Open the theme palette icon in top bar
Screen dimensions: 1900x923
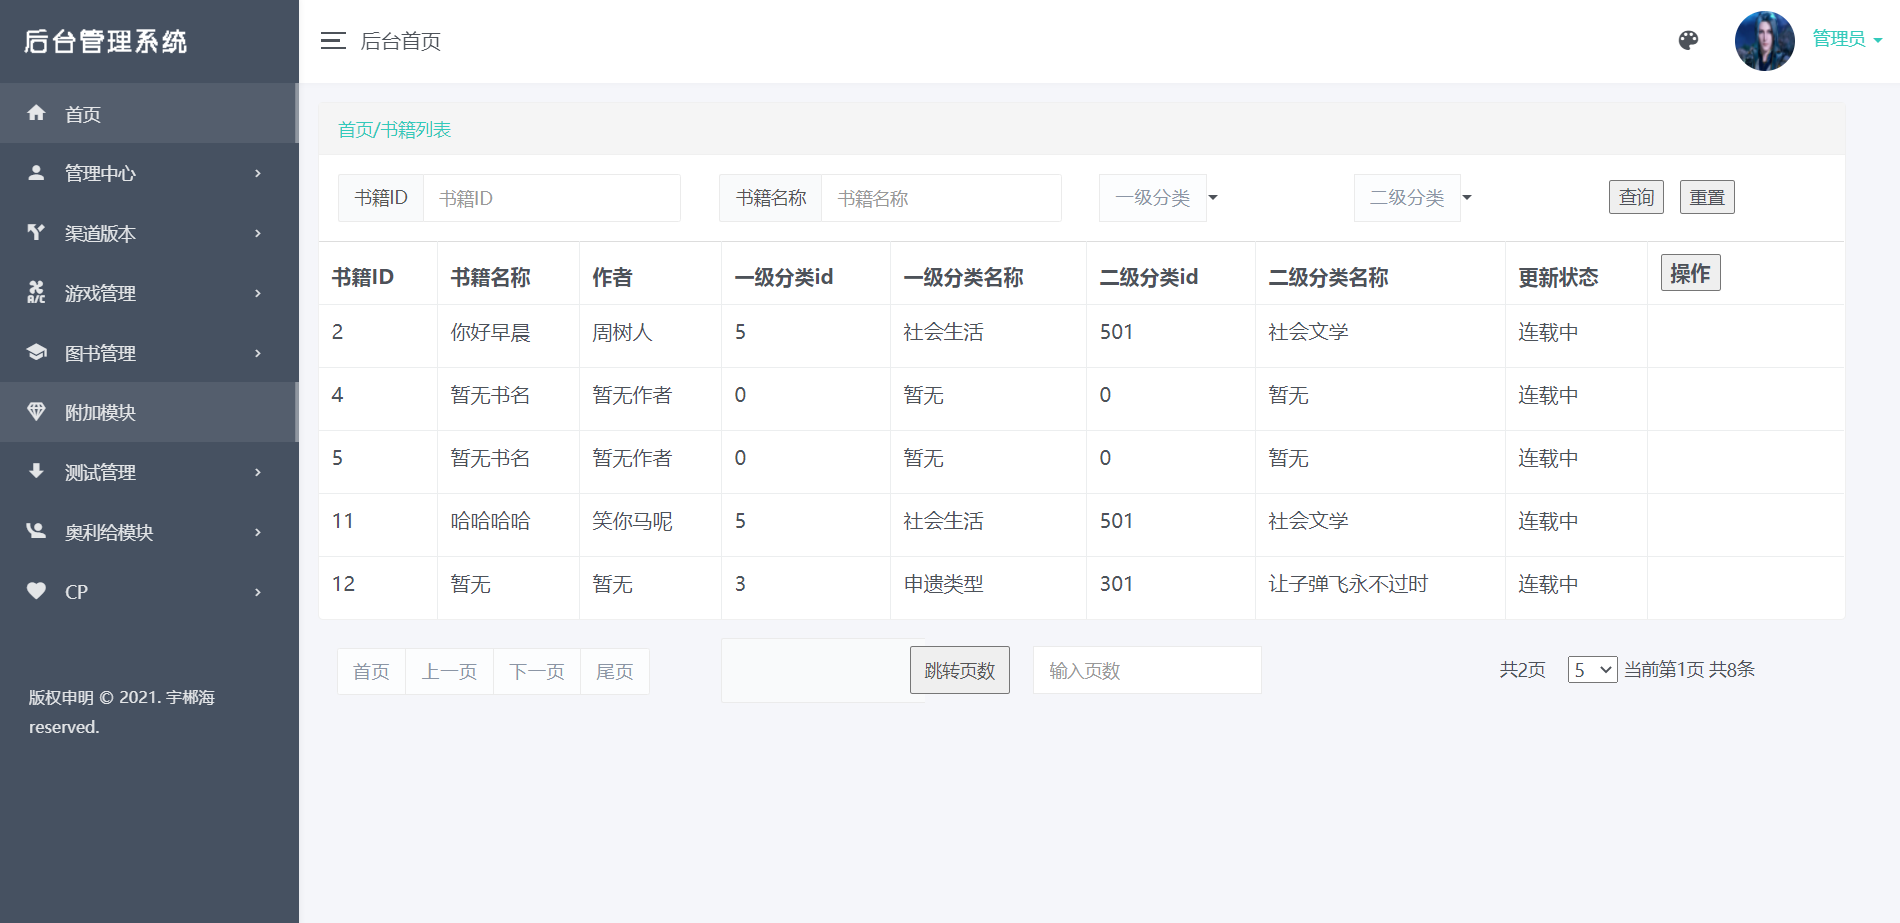pos(1688,41)
